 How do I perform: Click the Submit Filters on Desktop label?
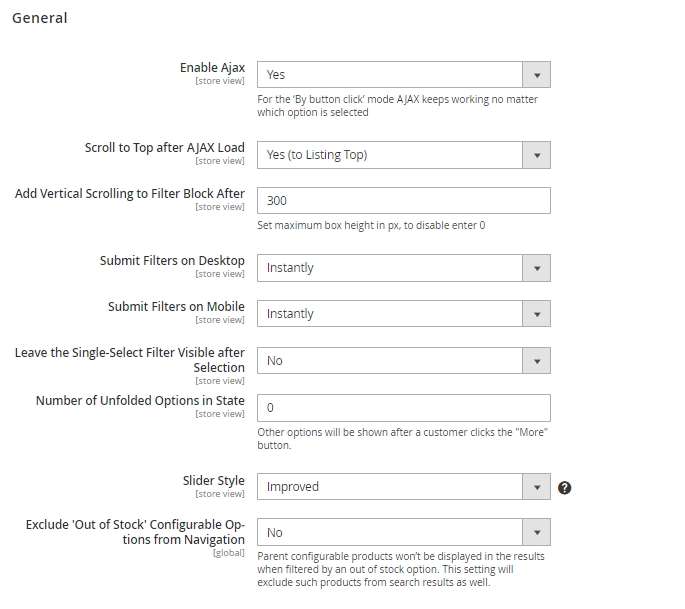tap(172, 261)
